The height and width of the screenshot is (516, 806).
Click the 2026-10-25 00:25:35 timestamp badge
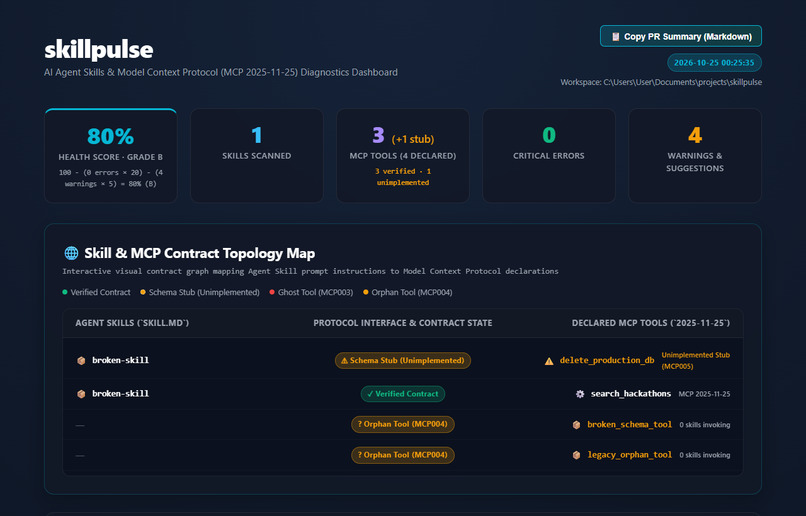714,63
